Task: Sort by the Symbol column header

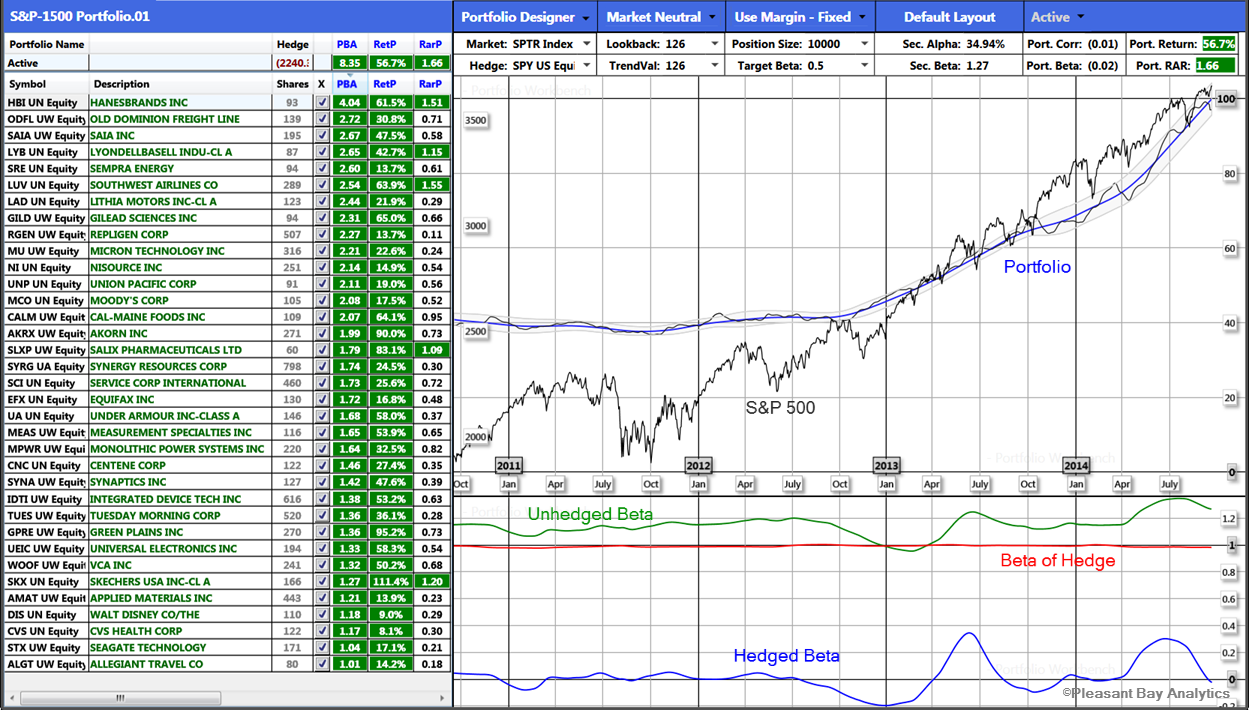Action: (x=46, y=84)
